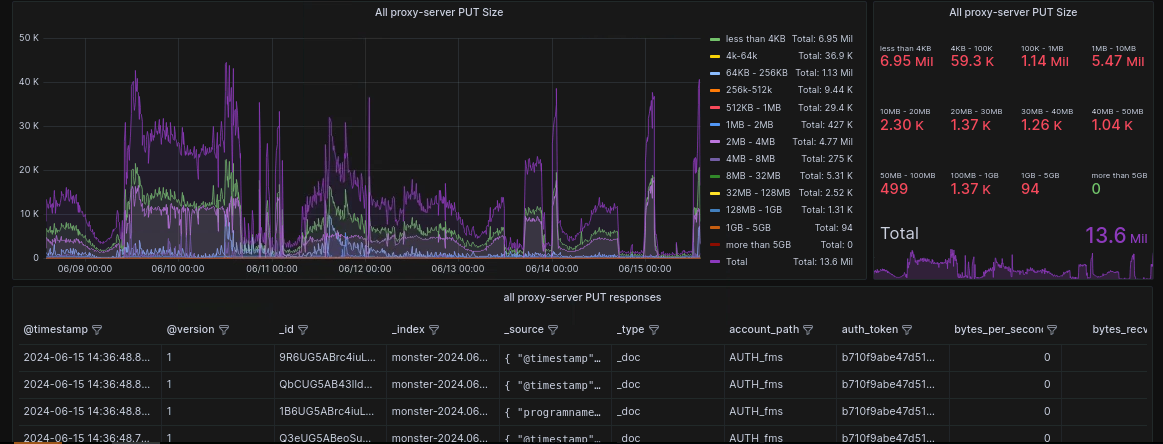This screenshot has width=1163, height=444.
Task: Toggle the '4MB - 8MB' legend series
Action: coord(751,159)
